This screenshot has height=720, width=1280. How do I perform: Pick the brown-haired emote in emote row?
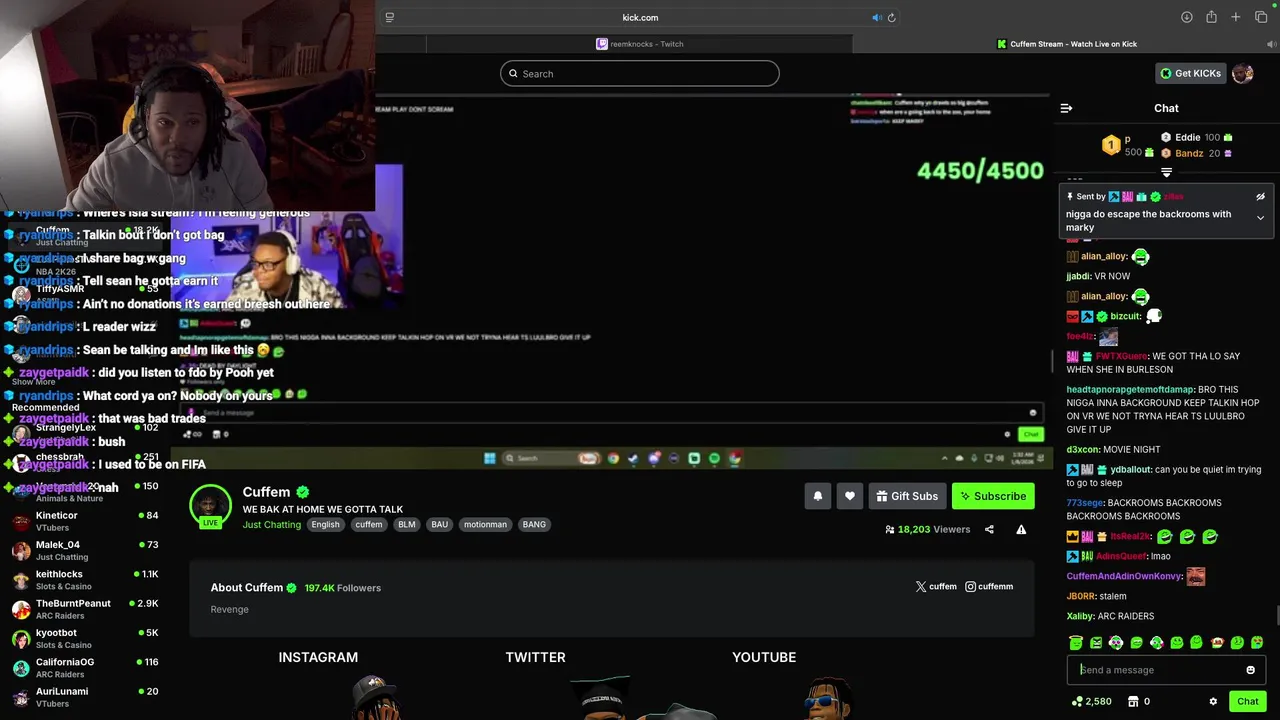click(x=1217, y=643)
